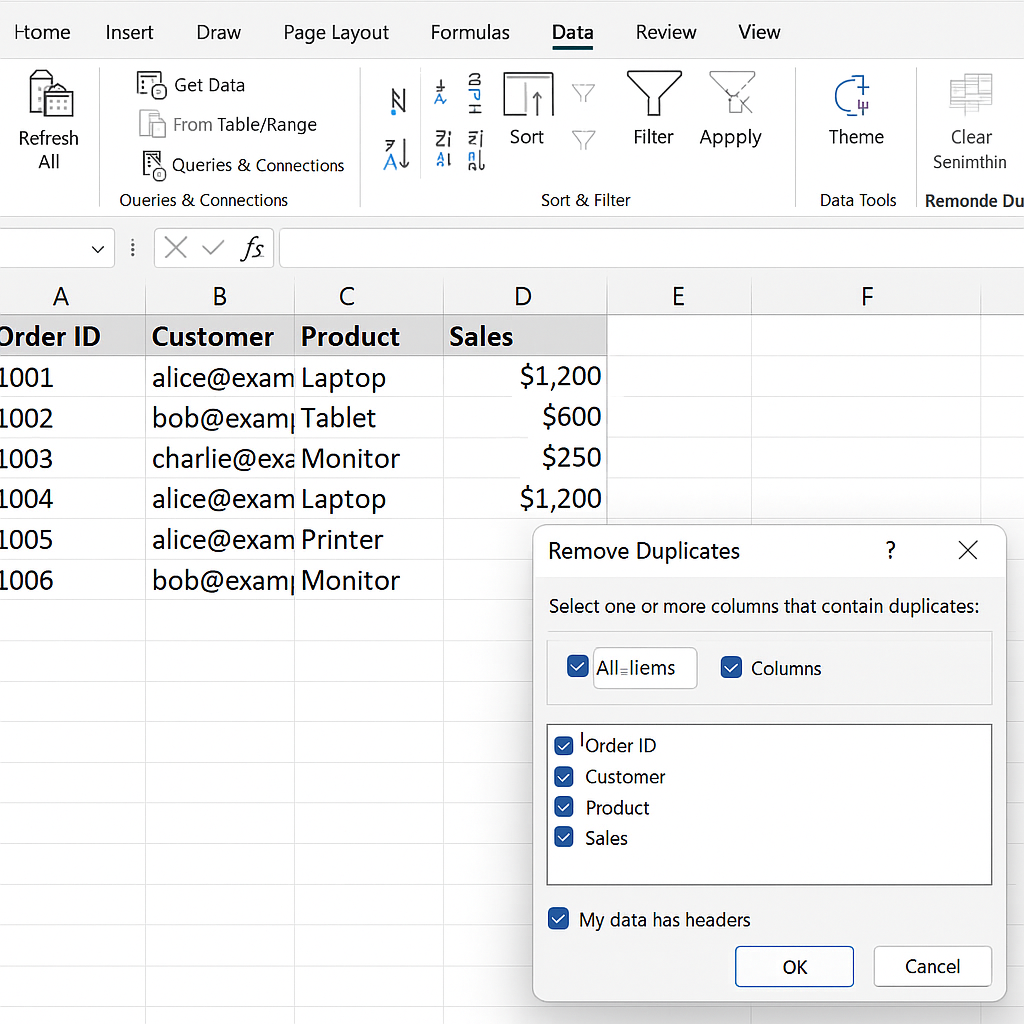Switch to the Formulas tab
The width and height of the screenshot is (1024, 1024).
point(470,32)
